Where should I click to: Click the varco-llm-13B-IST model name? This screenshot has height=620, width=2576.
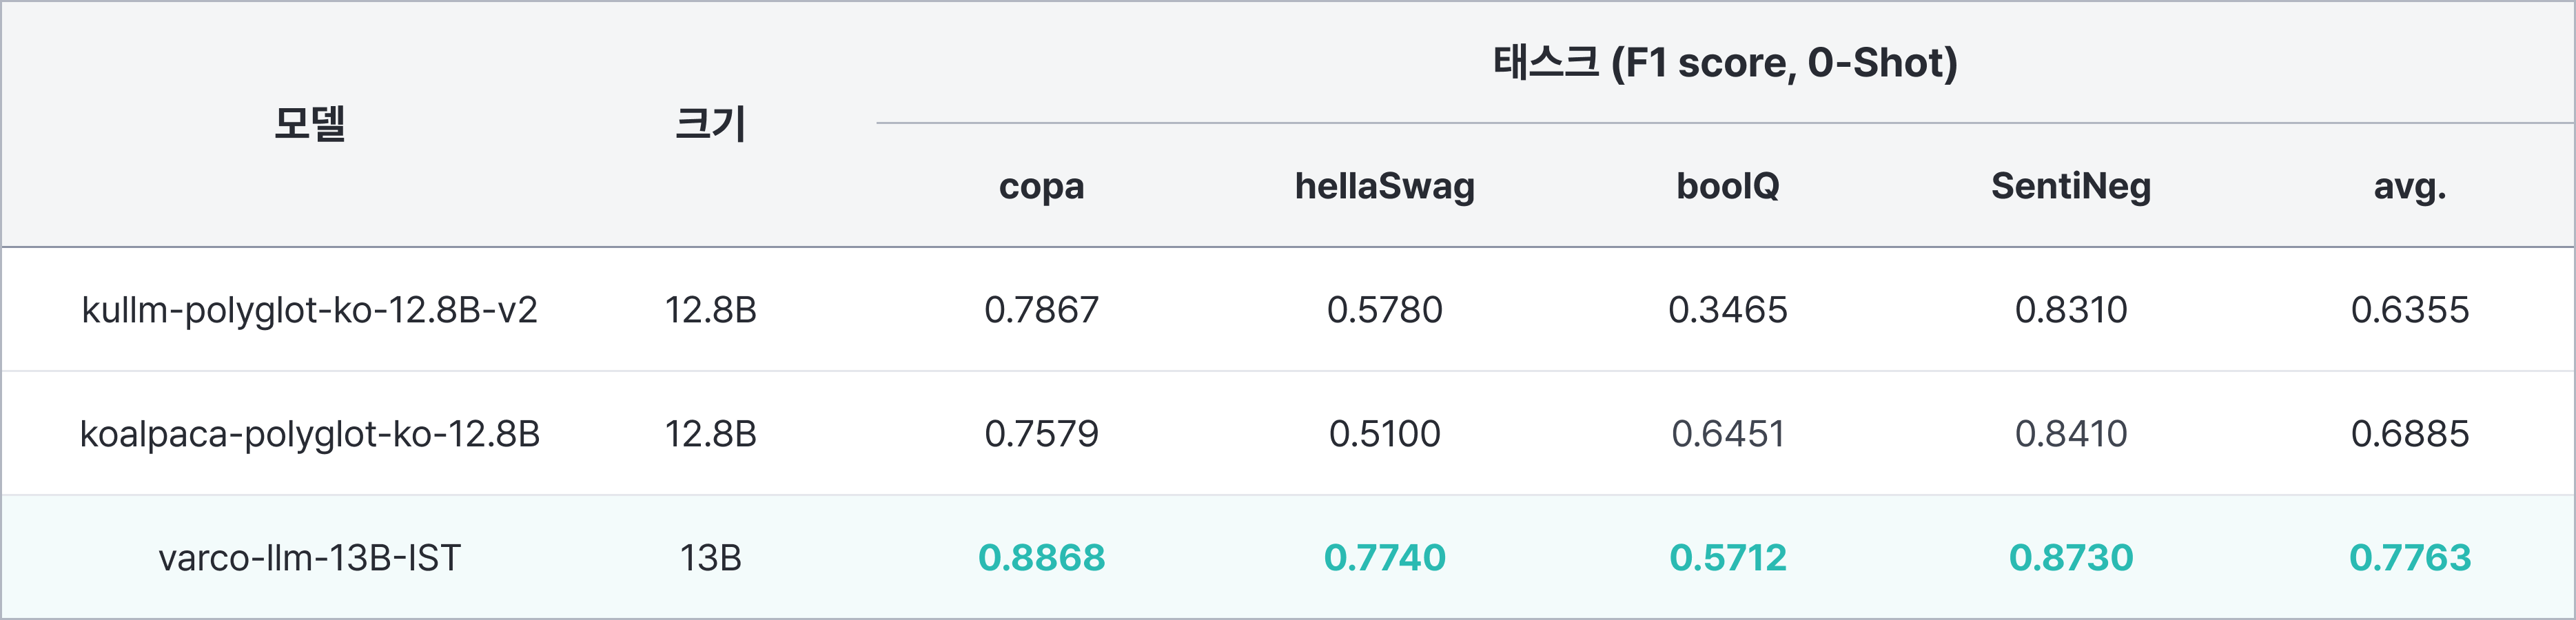click(x=310, y=558)
